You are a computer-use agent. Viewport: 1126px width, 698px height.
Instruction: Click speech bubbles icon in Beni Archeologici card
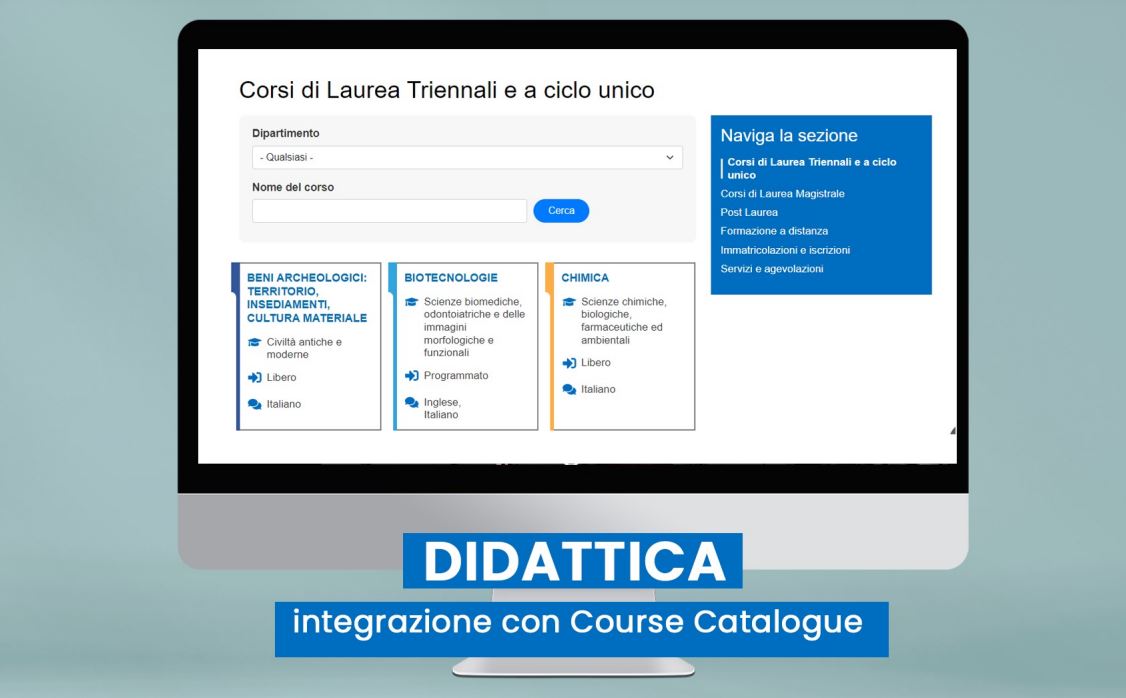(x=254, y=404)
